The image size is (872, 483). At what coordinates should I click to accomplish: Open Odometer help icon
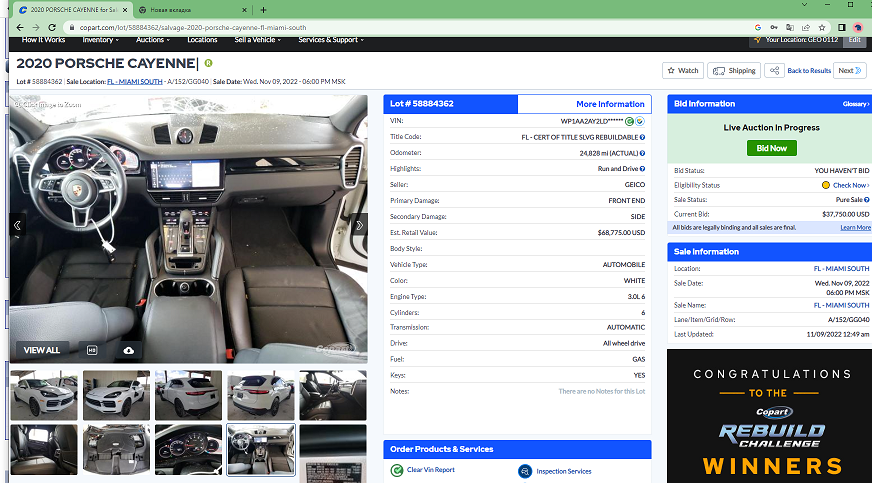click(642, 153)
